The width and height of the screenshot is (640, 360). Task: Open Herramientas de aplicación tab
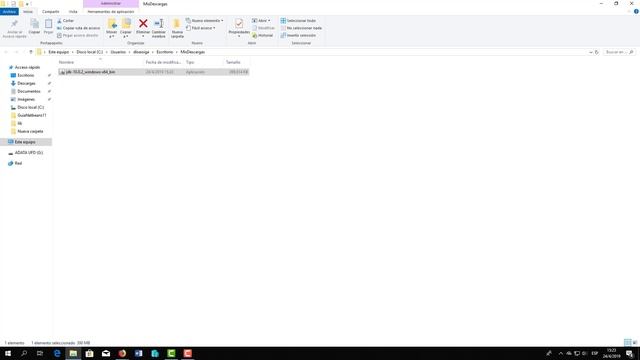click(x=111, y=11)
